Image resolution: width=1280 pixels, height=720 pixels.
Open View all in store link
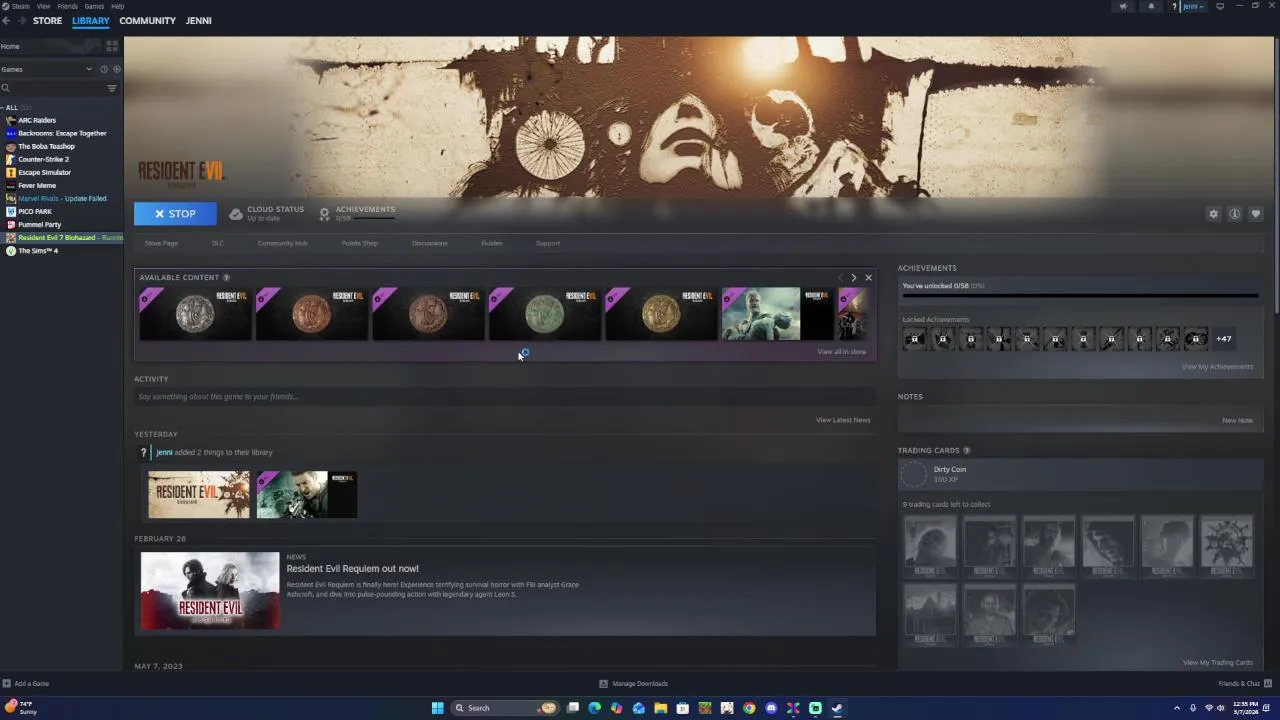tap(841, 352)
